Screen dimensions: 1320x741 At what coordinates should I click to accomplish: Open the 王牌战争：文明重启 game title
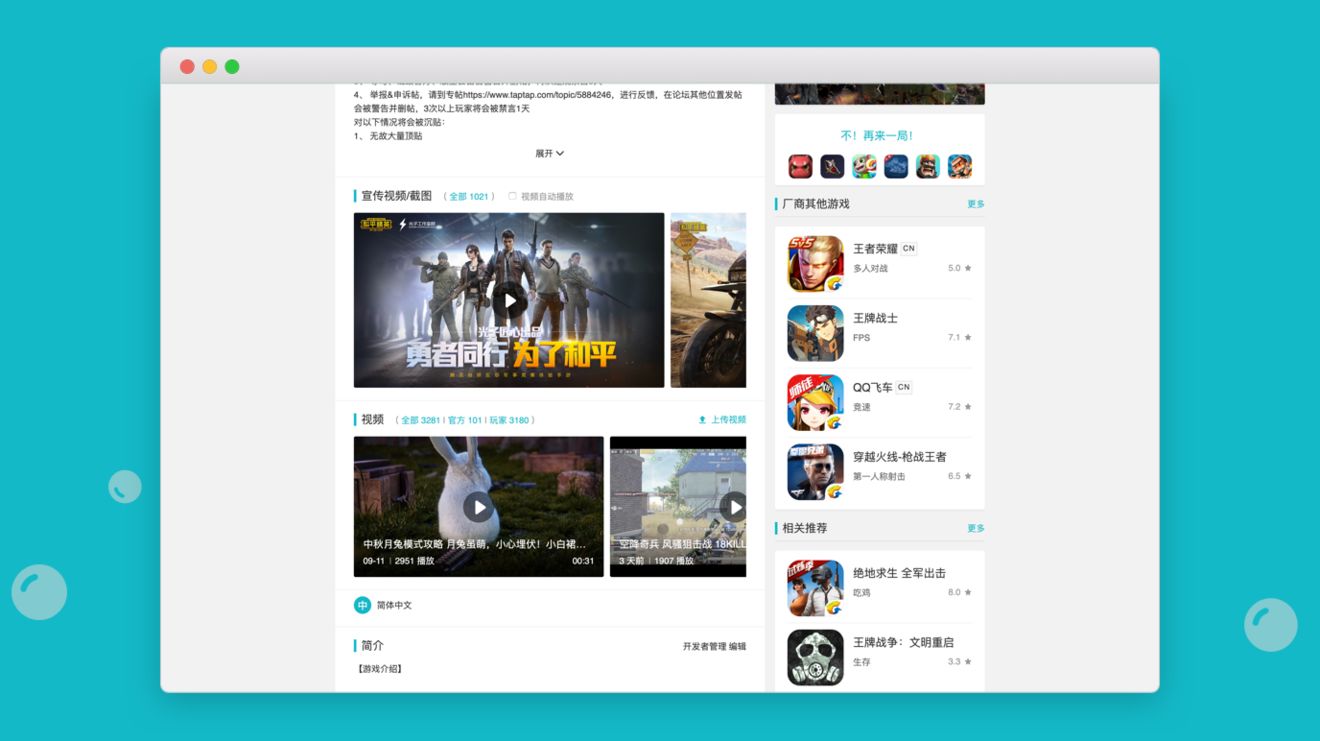point(903,642)
